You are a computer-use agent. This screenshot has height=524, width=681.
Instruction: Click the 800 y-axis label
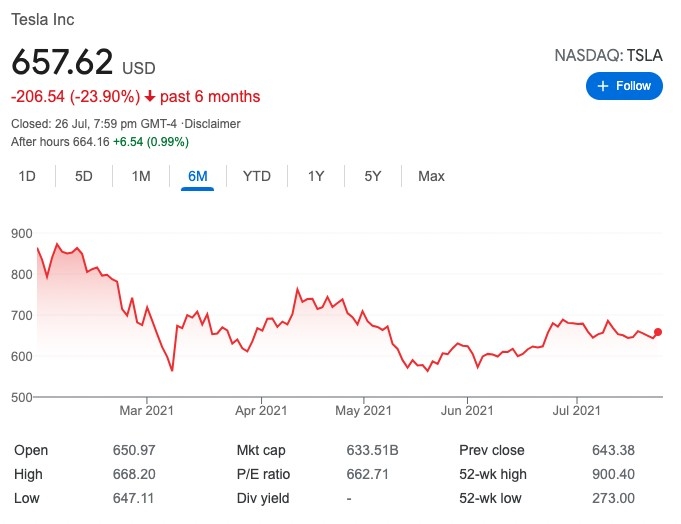[22, 274]
